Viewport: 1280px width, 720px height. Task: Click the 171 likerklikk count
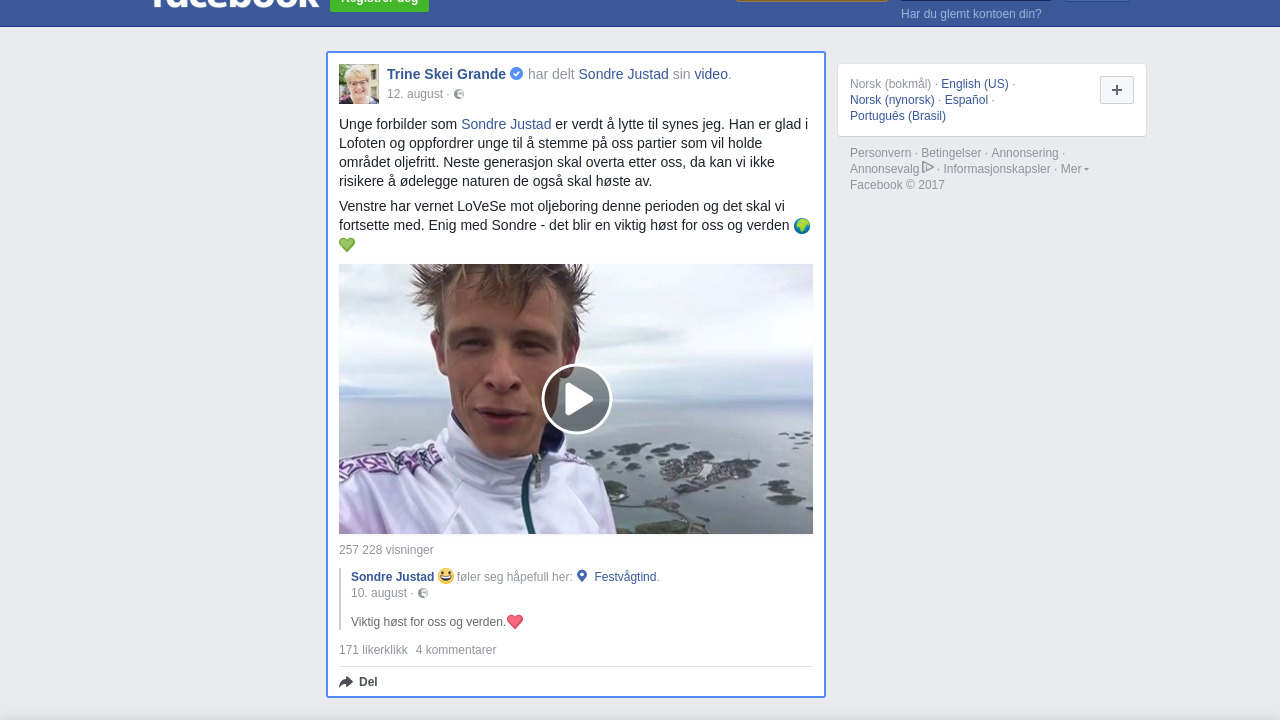(x=373, y=650)
